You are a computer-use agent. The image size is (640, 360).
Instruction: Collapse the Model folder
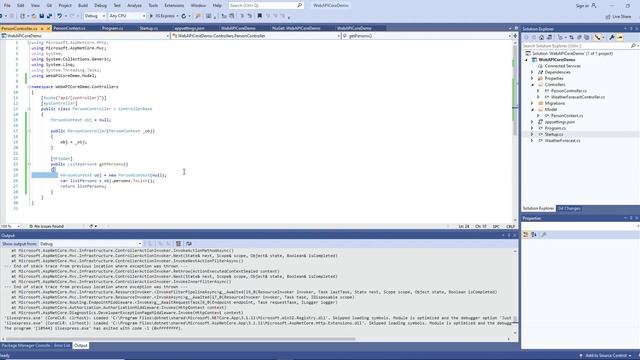pos(532,109)
